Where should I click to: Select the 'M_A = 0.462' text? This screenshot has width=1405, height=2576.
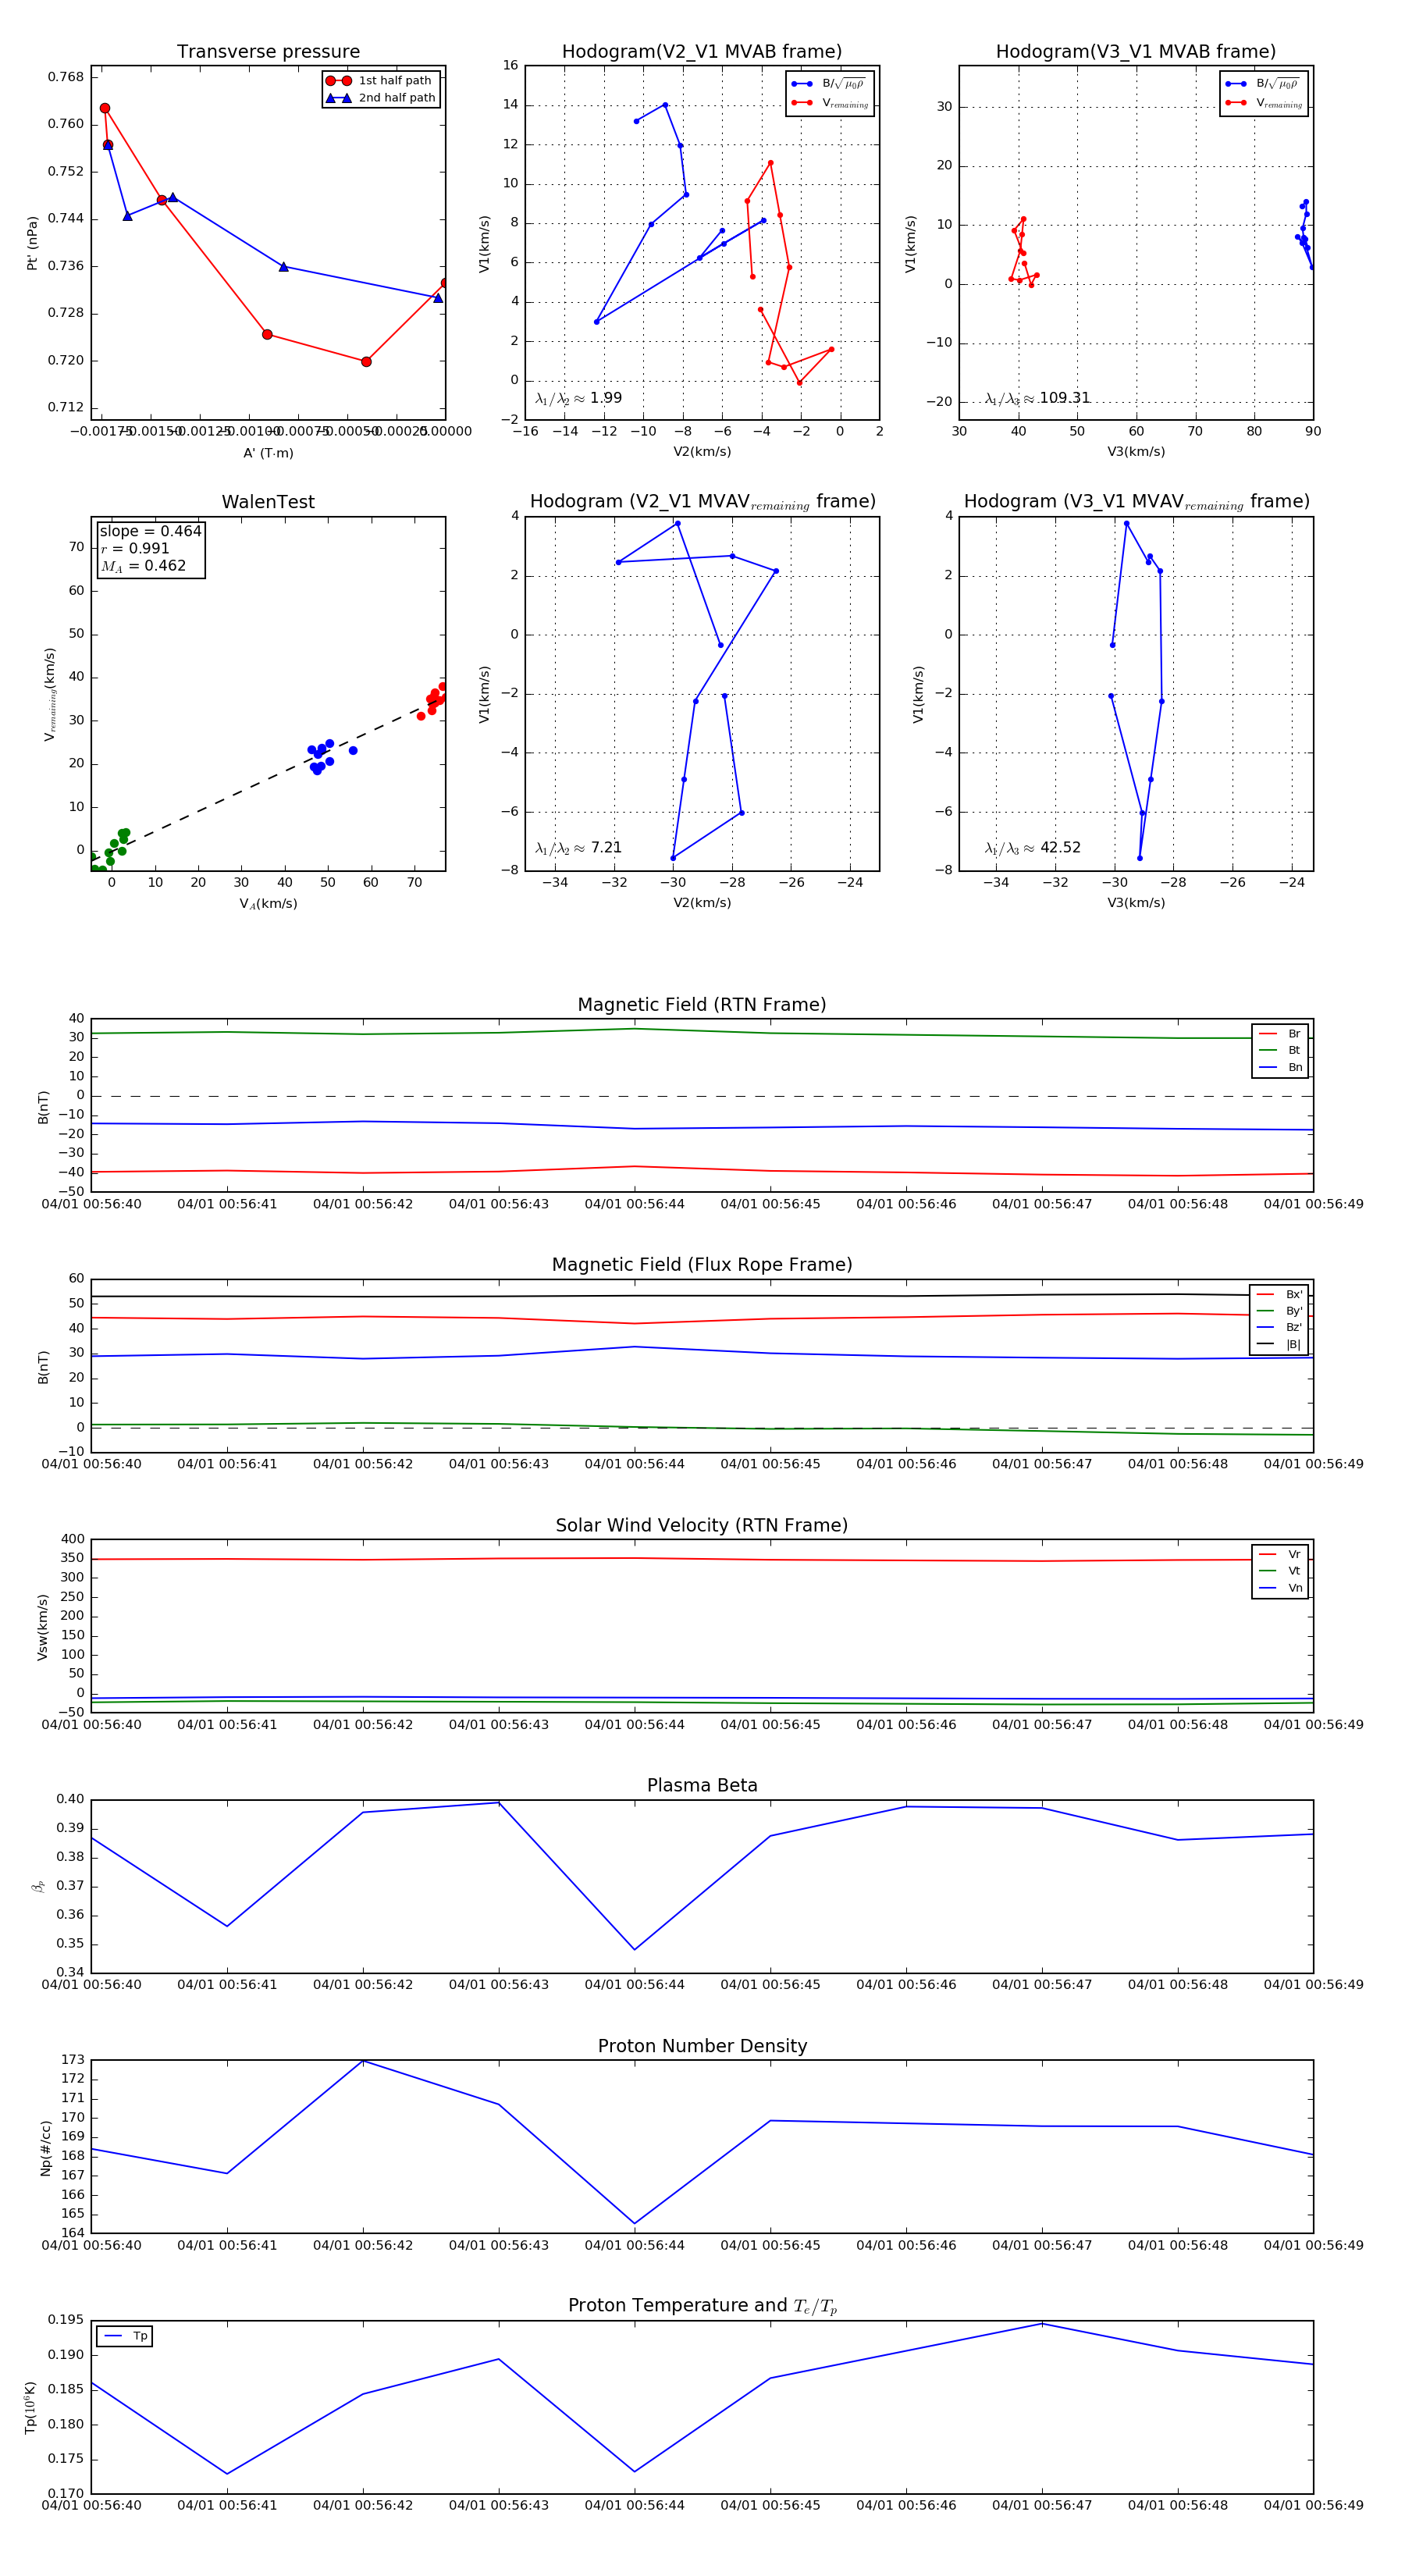[x=142, y=566]
